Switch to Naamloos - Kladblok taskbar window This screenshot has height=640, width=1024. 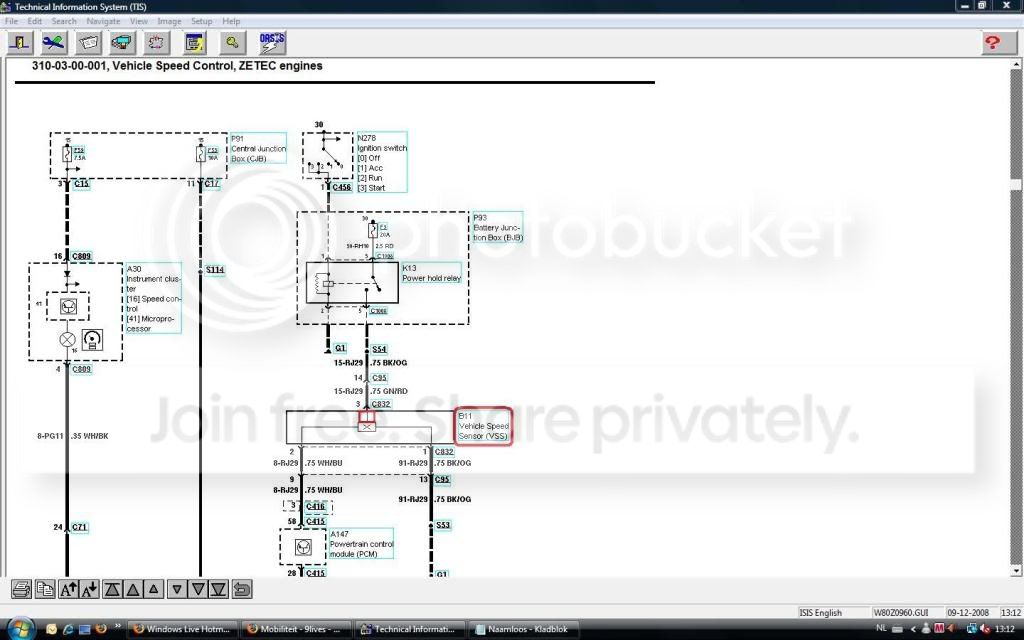coord(522,629)
